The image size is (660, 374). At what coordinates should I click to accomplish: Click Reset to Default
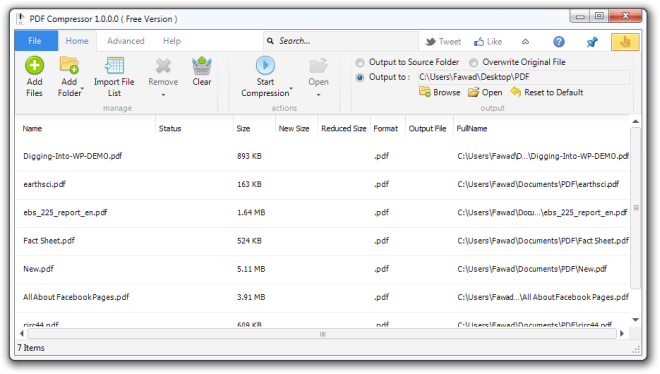tap(547, 92)
